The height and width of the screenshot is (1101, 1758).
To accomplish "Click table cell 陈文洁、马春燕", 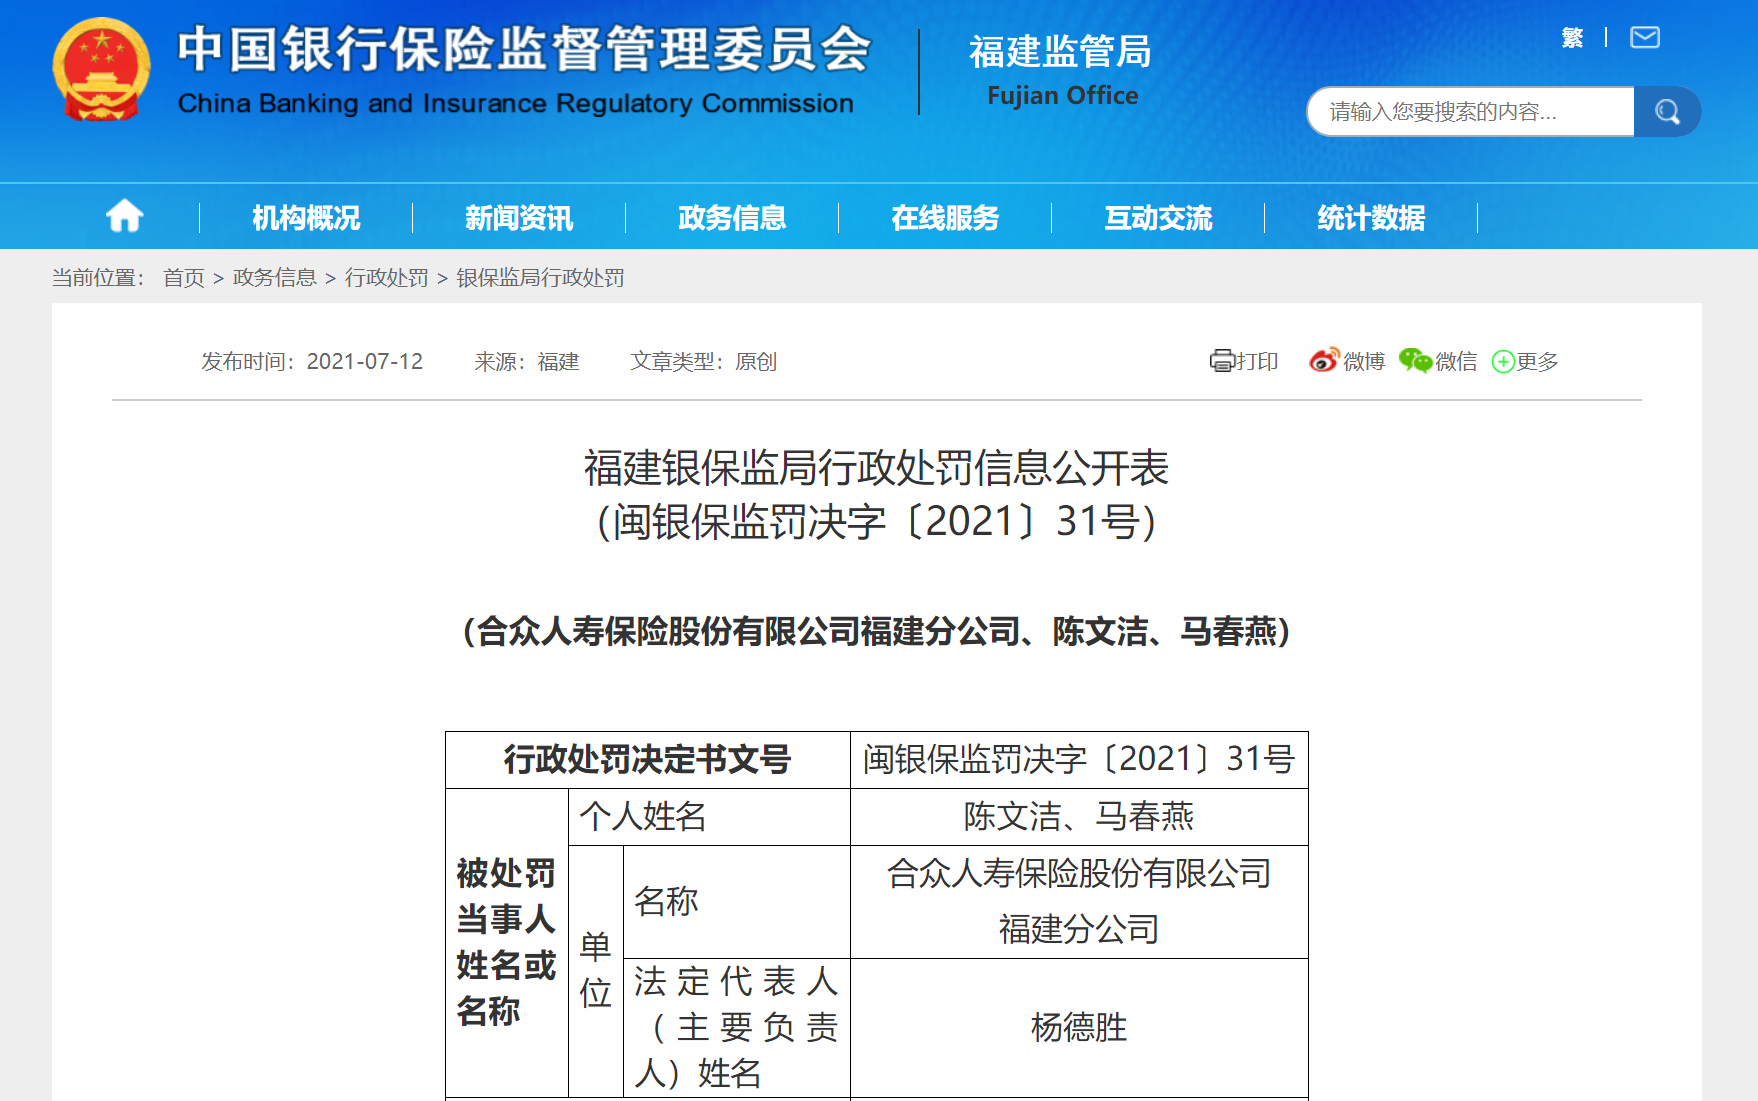I will coord(1079,817).
